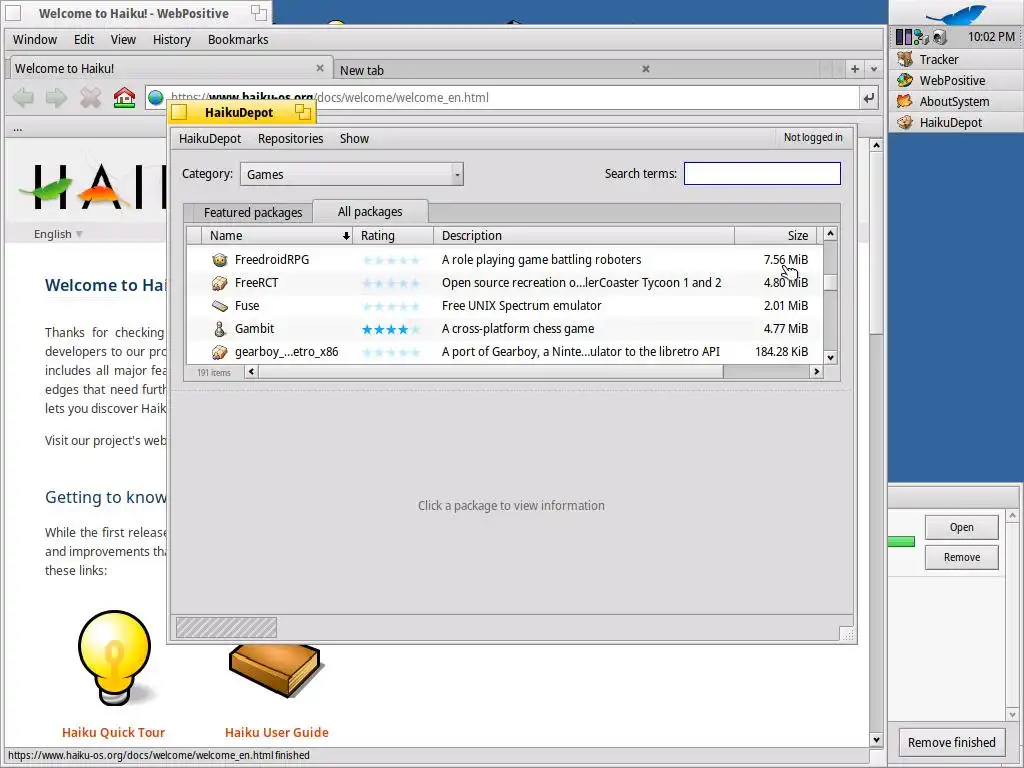Open Haiku User Guide link
The height and width of the screenshot is (768, 1024).
tap(277, 732)
